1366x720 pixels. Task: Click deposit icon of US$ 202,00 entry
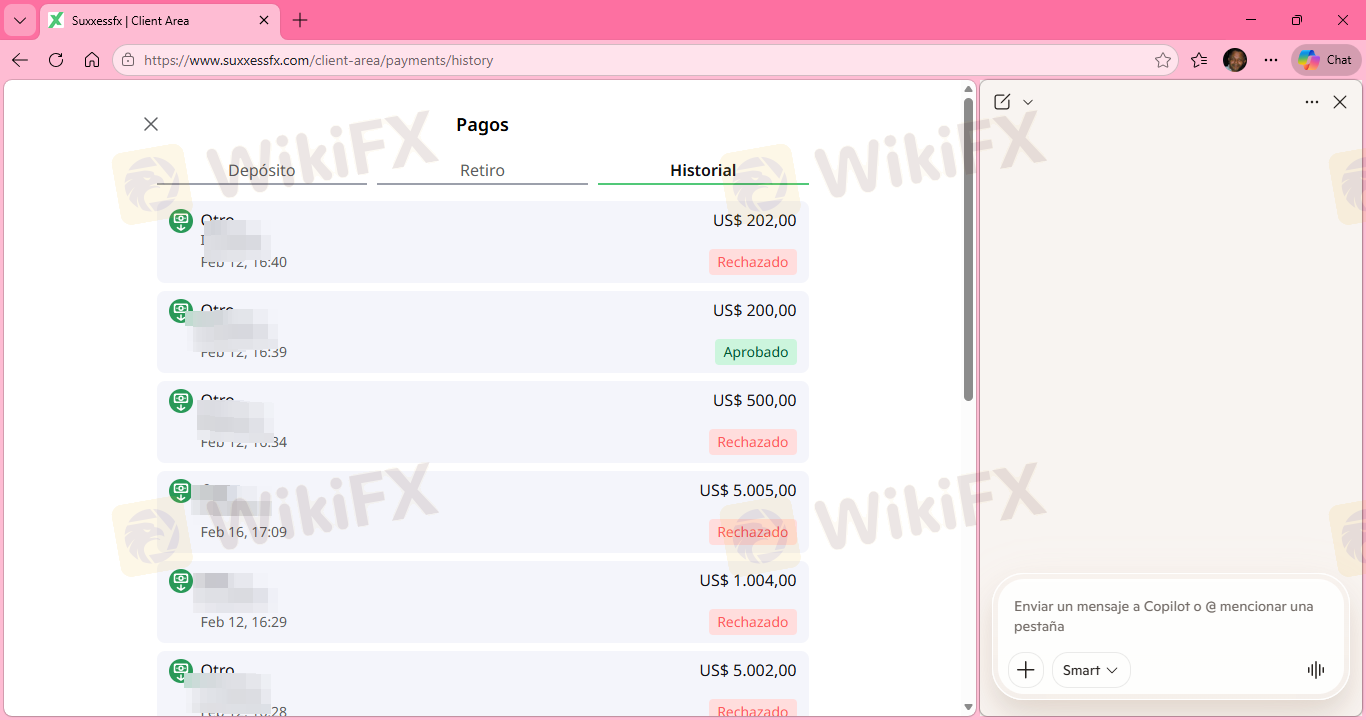coord(181,221)
